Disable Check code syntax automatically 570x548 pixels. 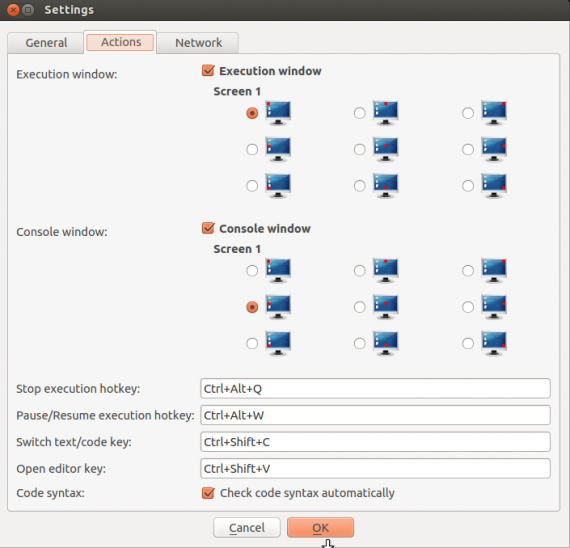click(x=208, y=493)
